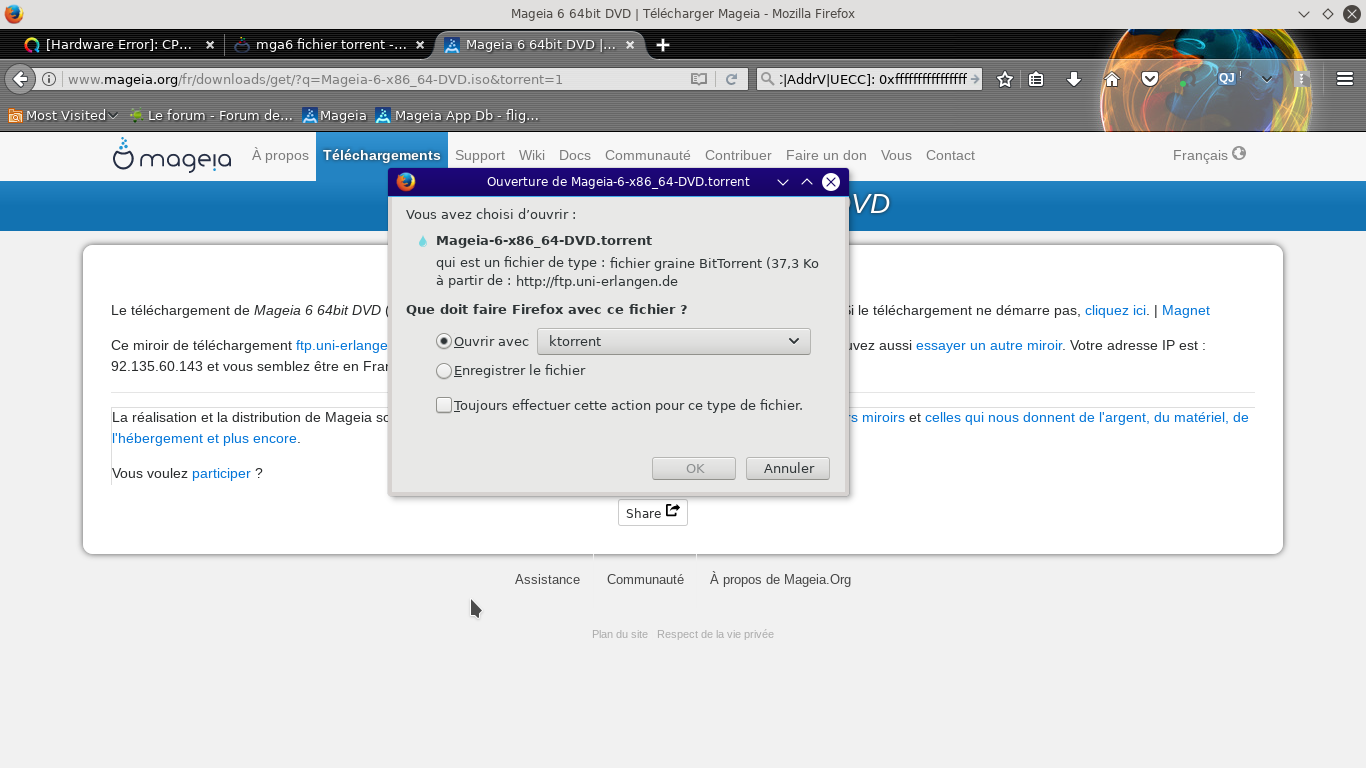Click 'À propos de Mageia.Org' footer link
This screenshot has width=1366, height=768.
(x=780, y=579)
